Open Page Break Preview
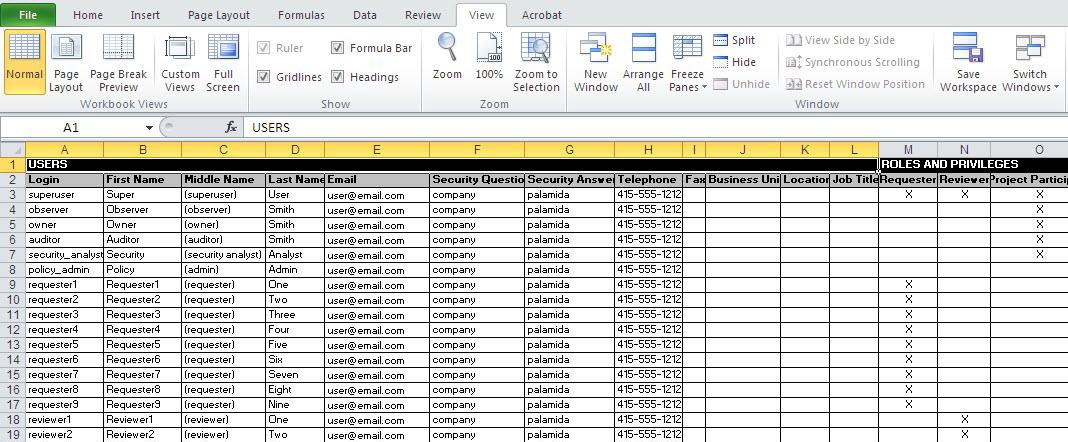 (x=118, y=61)
